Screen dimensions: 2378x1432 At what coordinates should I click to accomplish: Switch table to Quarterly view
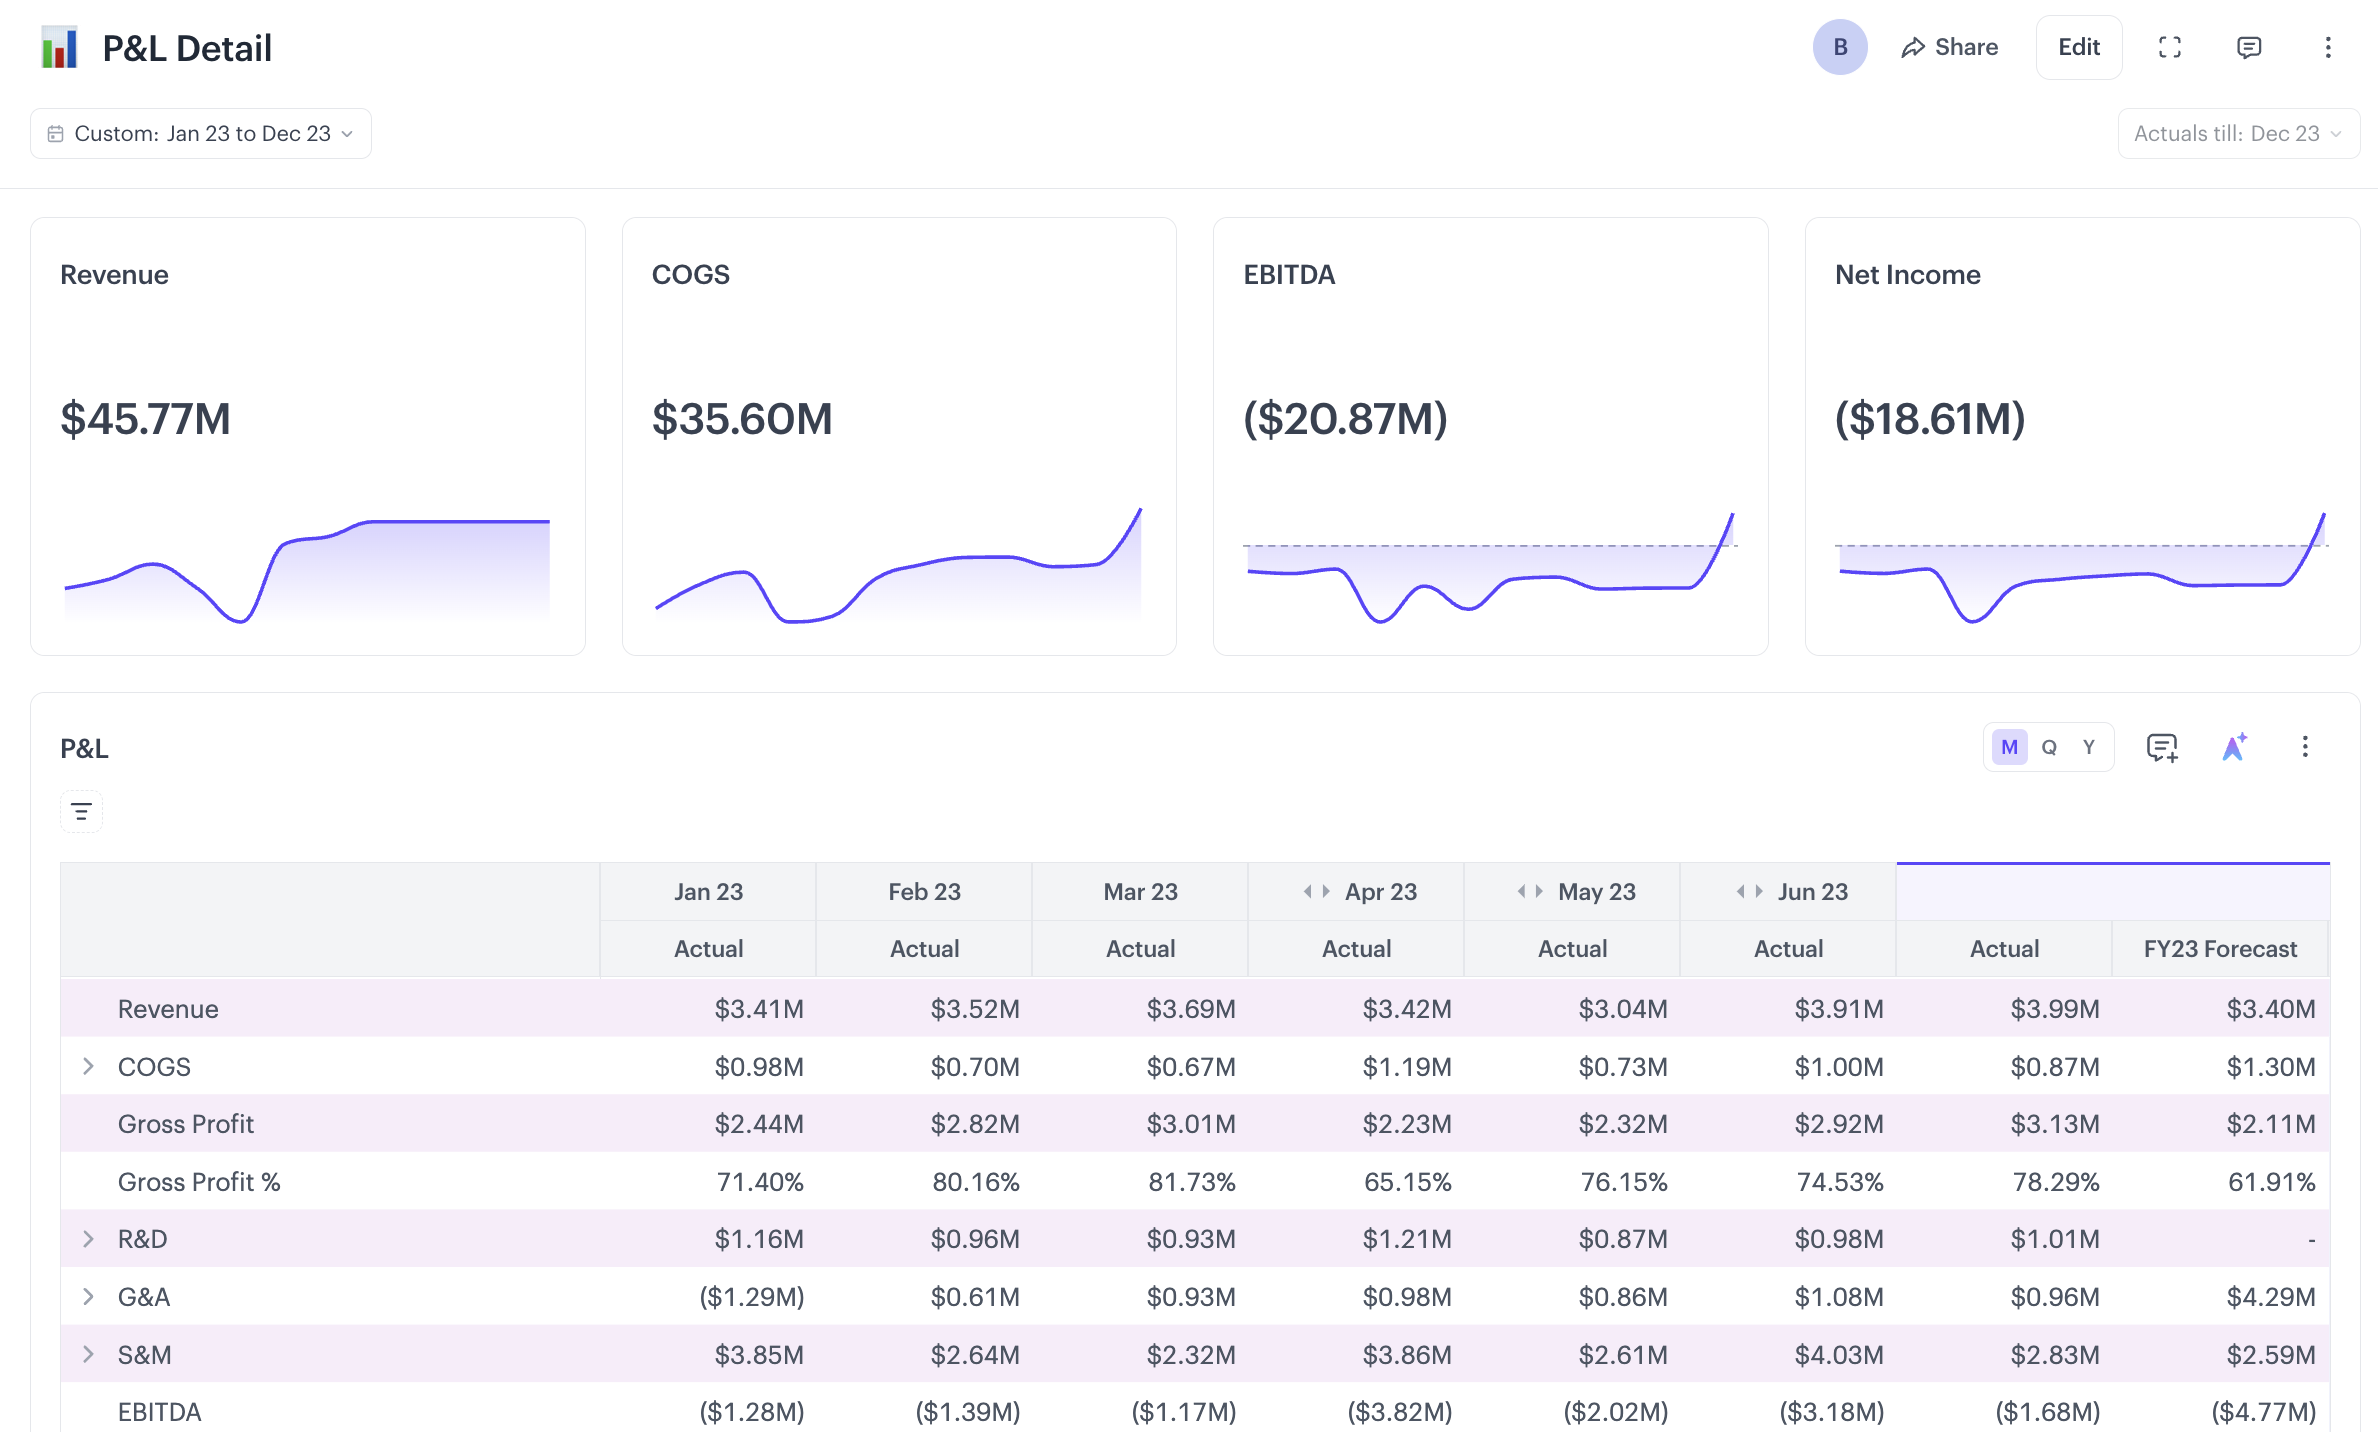tap(2049, 747)
